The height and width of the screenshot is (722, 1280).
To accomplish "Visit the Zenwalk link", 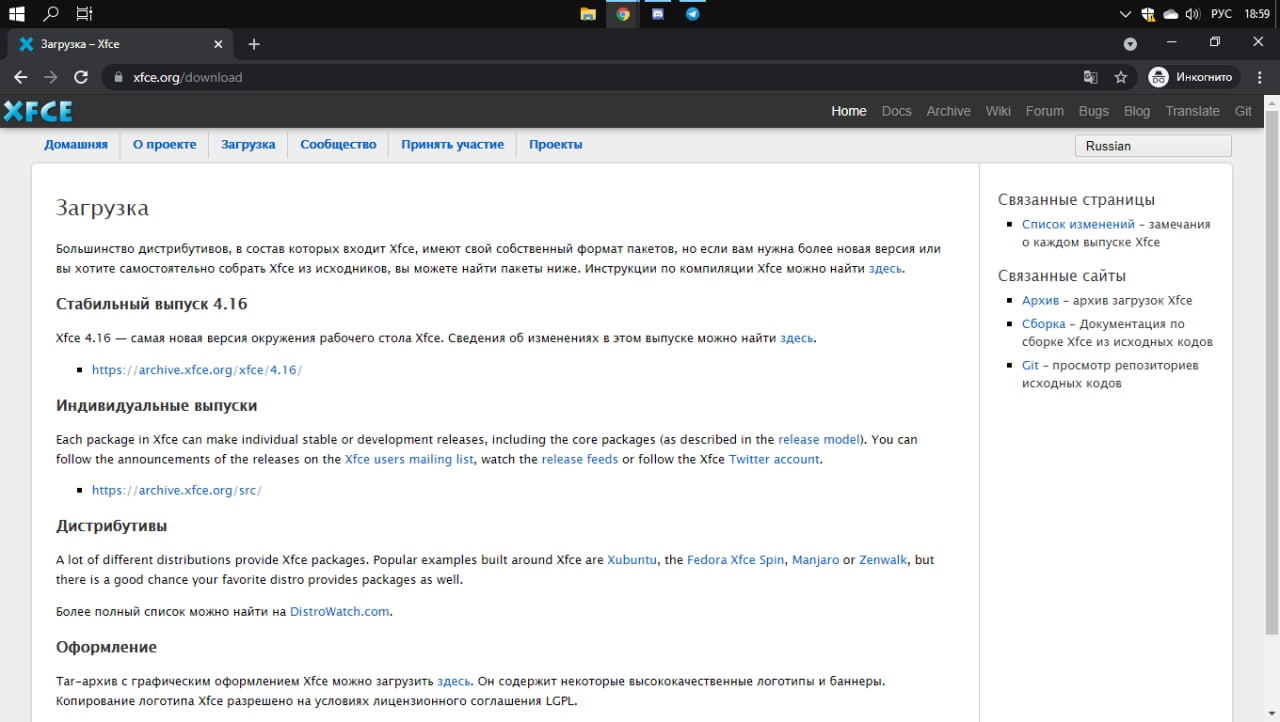I will (883, 560).
